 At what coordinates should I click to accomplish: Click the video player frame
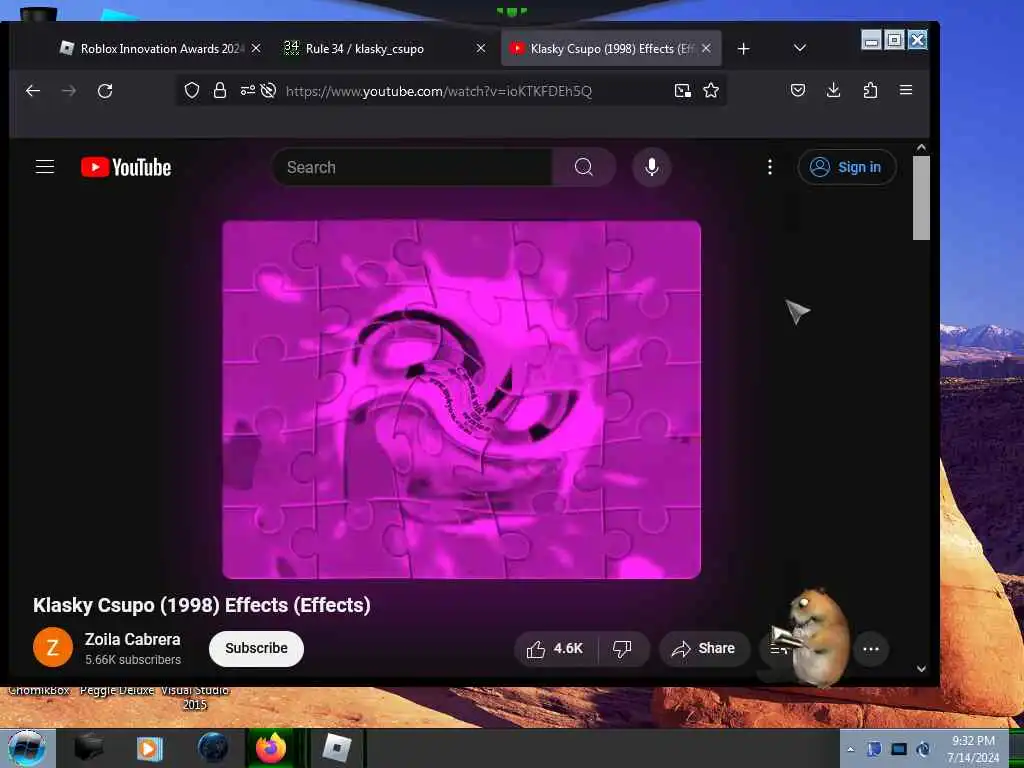point(462,400)
